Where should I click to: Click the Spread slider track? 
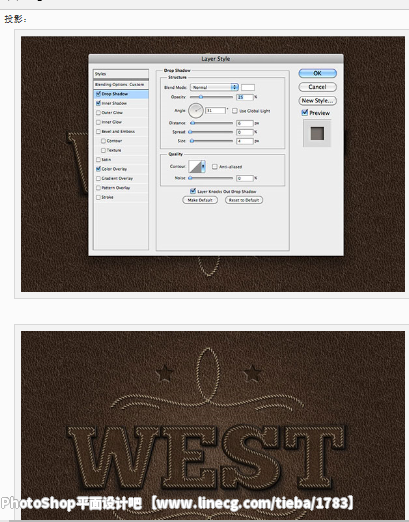click(211, 132)
